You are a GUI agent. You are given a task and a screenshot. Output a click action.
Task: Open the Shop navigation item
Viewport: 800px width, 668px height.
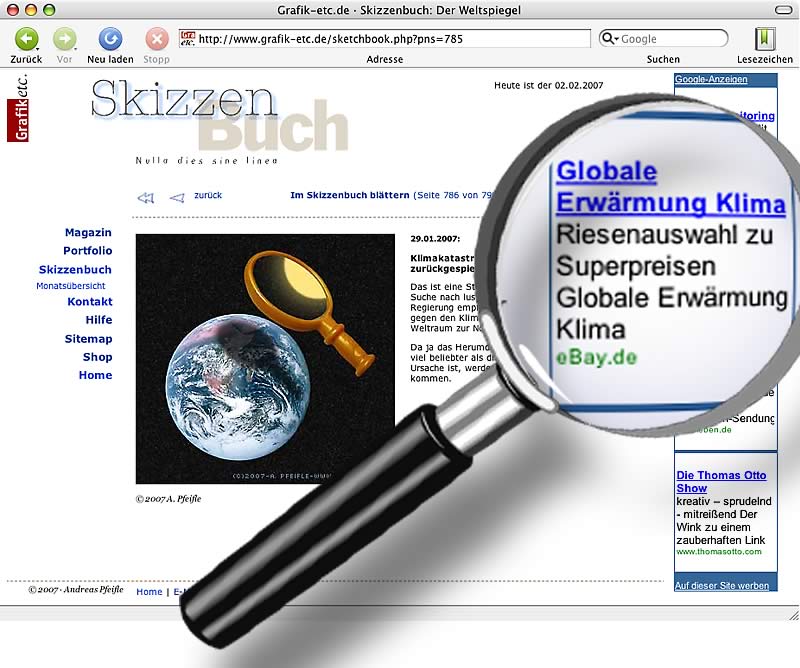(x=97, y=357)
